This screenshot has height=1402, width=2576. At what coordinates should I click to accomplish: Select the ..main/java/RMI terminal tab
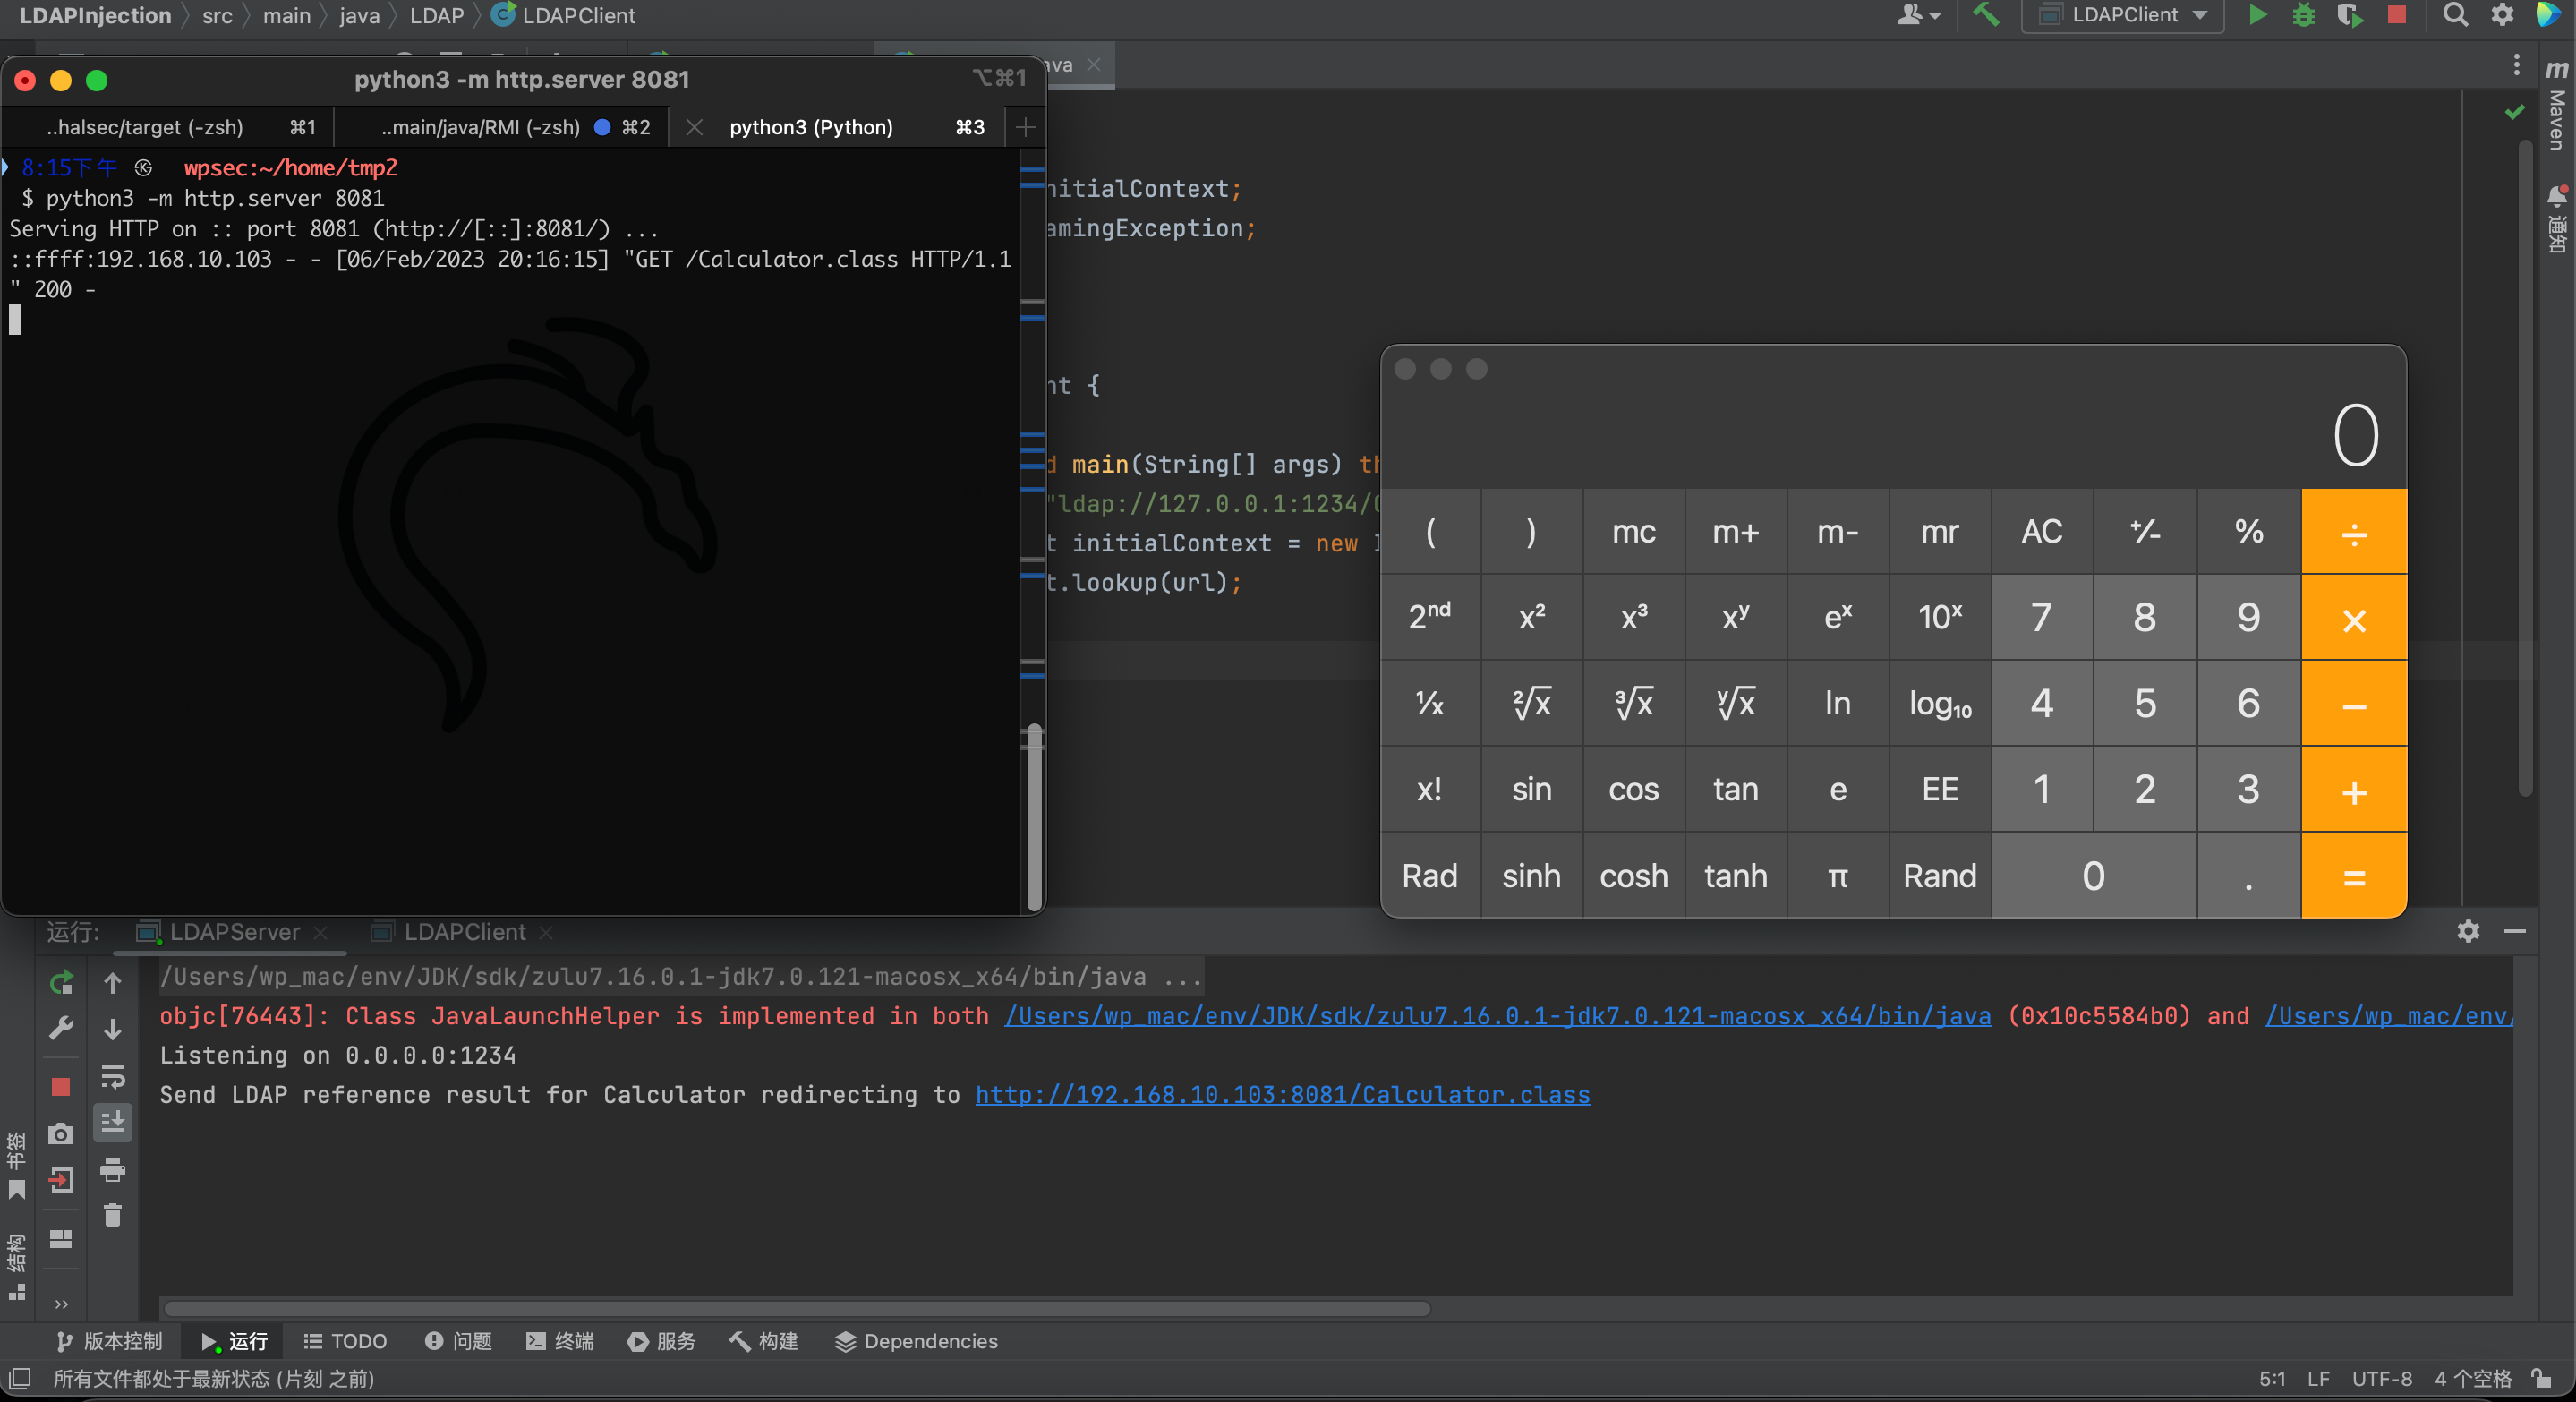pos(480,127)
